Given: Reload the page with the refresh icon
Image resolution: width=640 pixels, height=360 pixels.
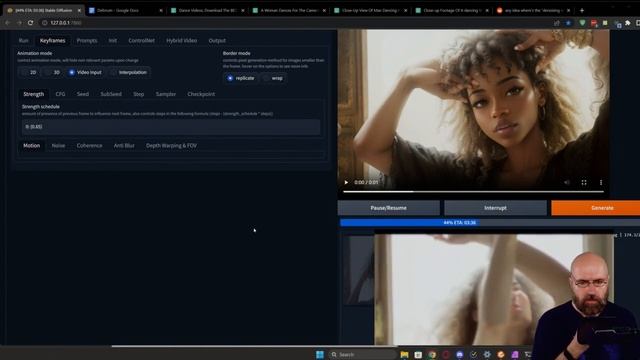Looking at the screenshot, I should tap(31, 23).
